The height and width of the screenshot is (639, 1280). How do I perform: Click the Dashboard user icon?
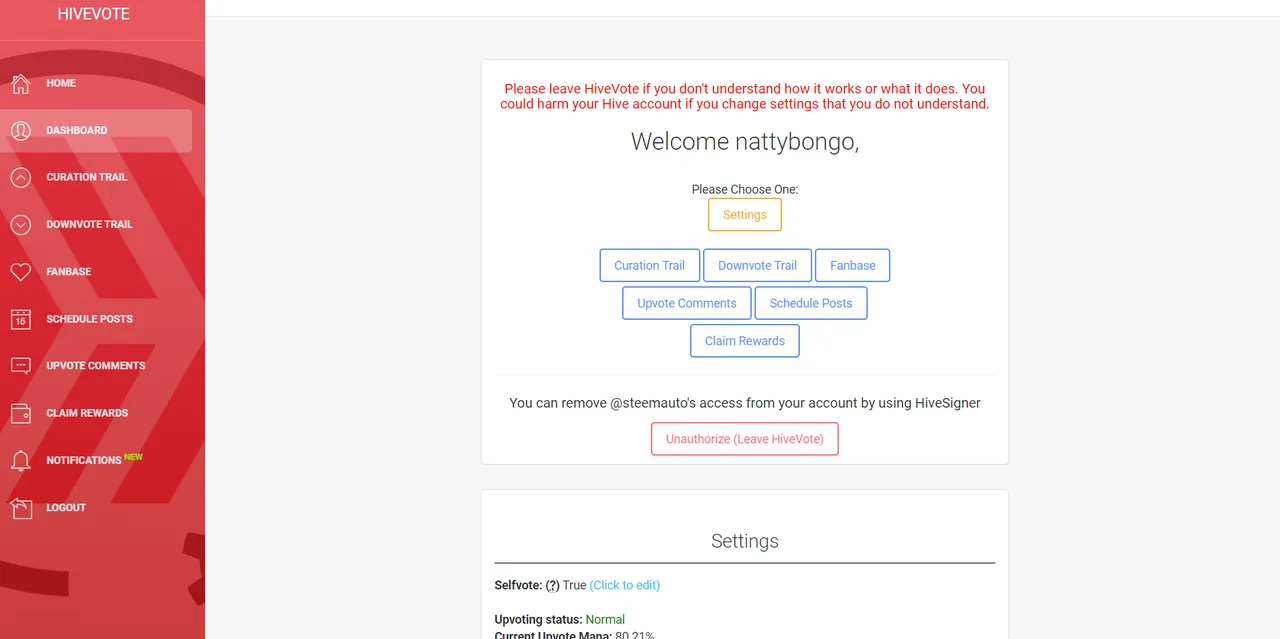point(20,130)
